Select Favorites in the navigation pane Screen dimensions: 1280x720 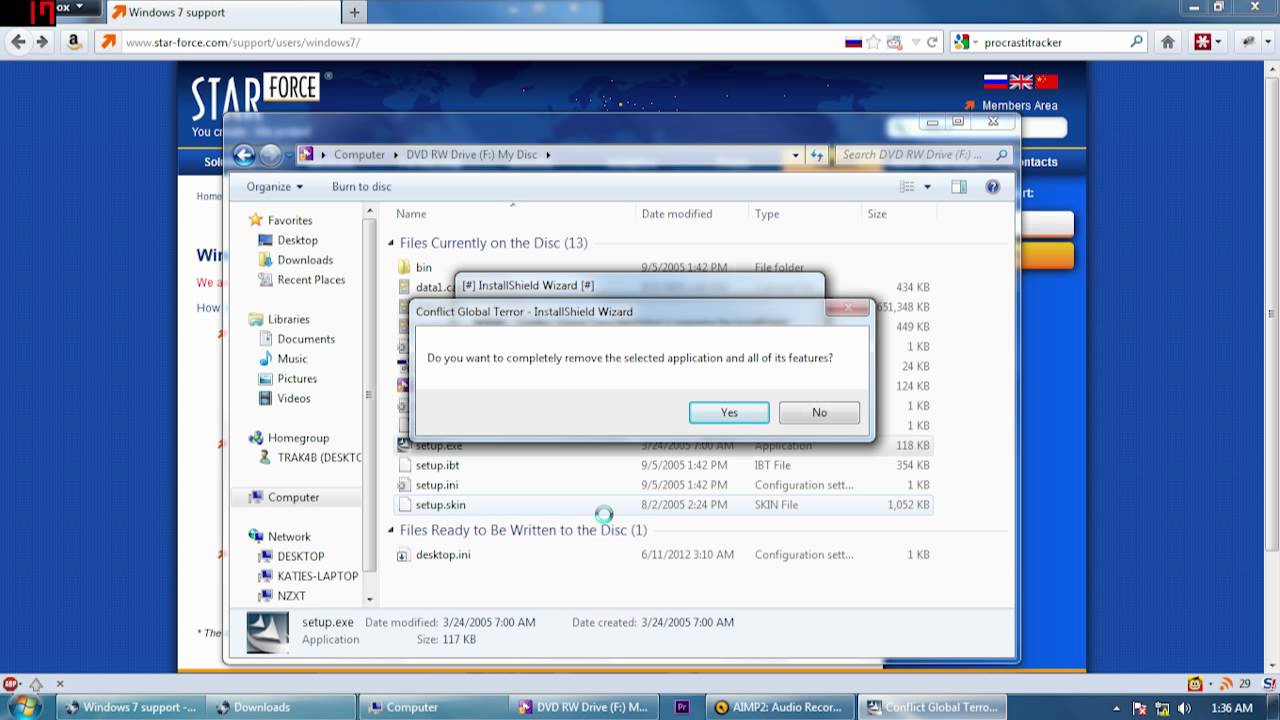click(x=290, y=220)
